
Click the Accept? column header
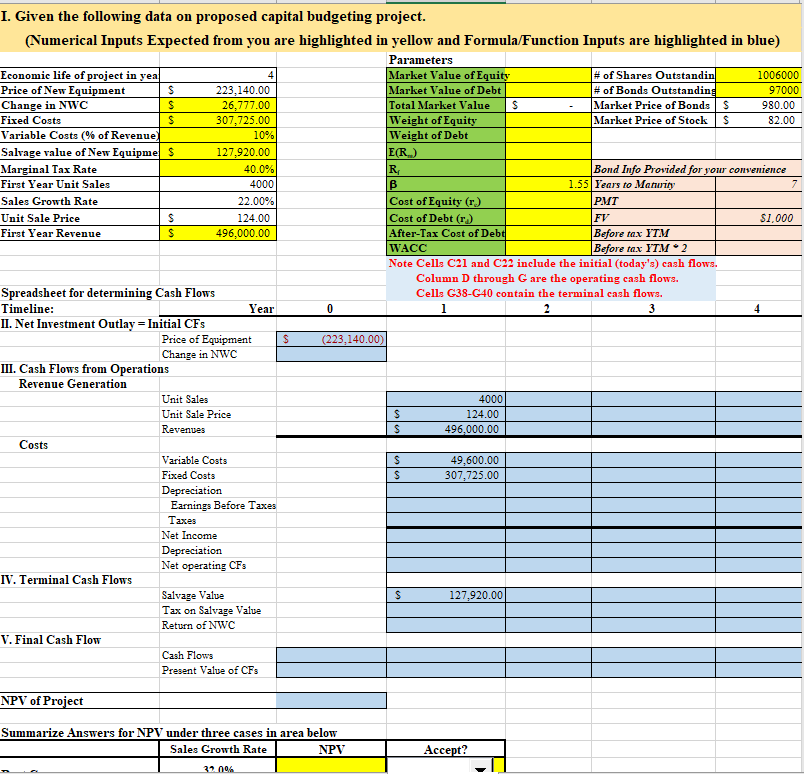[x=446, y=749]
